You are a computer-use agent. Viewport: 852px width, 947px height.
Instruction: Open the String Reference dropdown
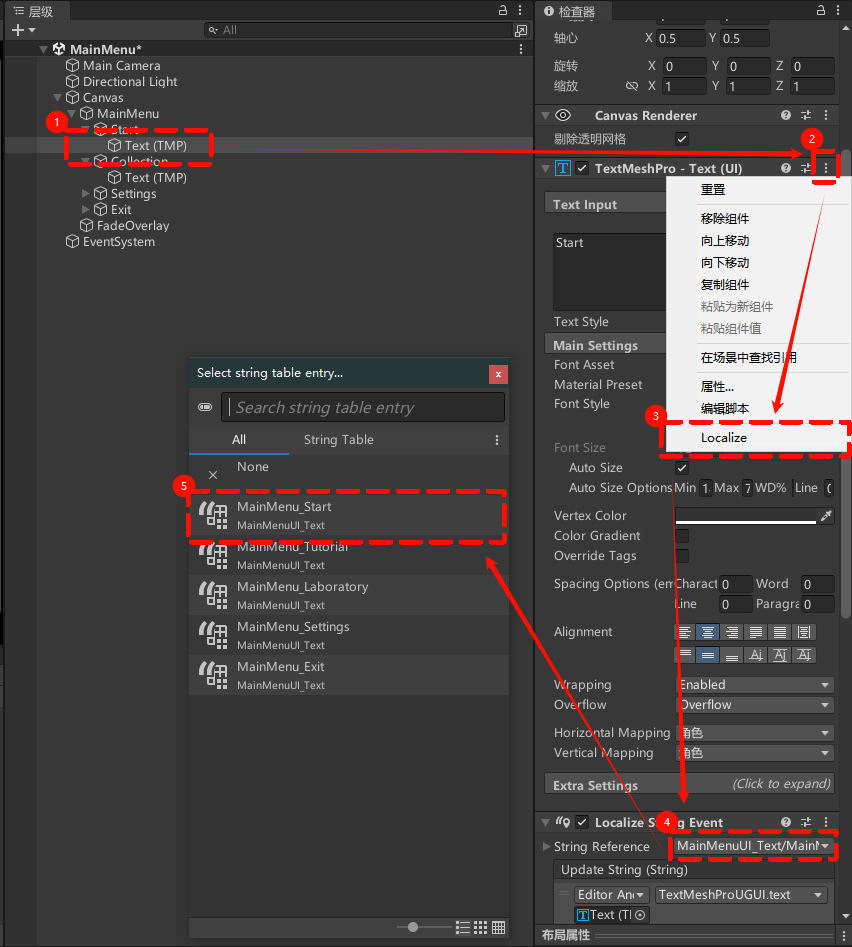754,846
